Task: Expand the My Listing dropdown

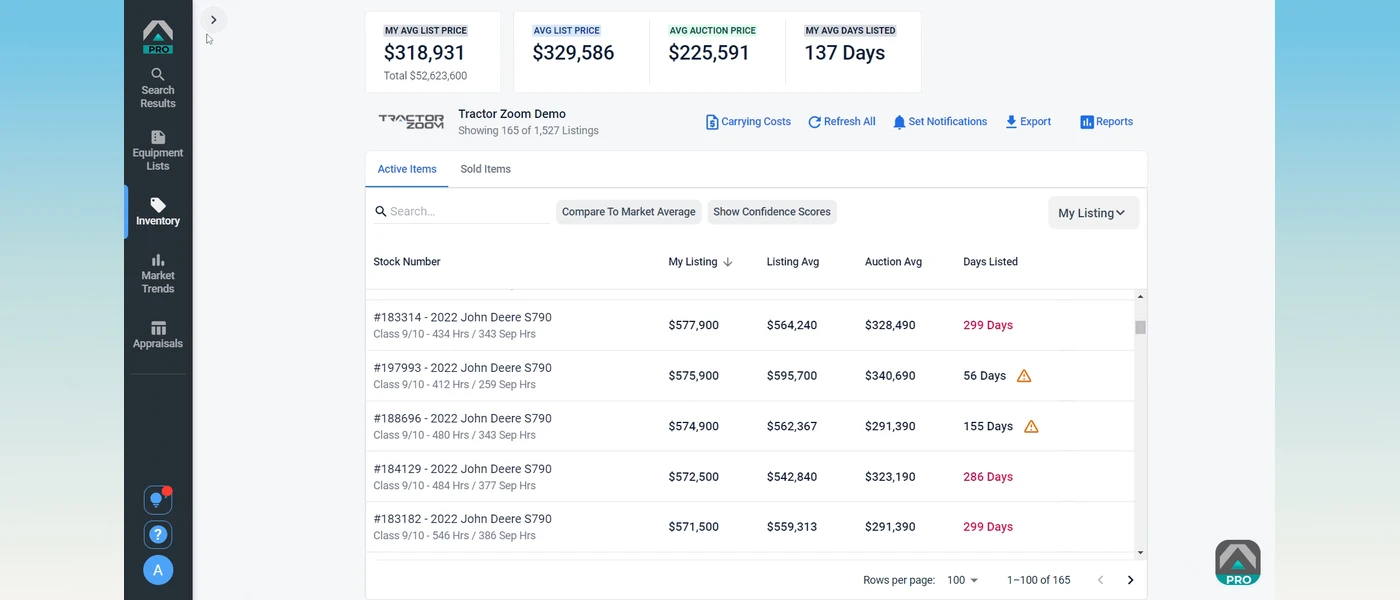Action: pyautogui.click(x=1092, y=213)
